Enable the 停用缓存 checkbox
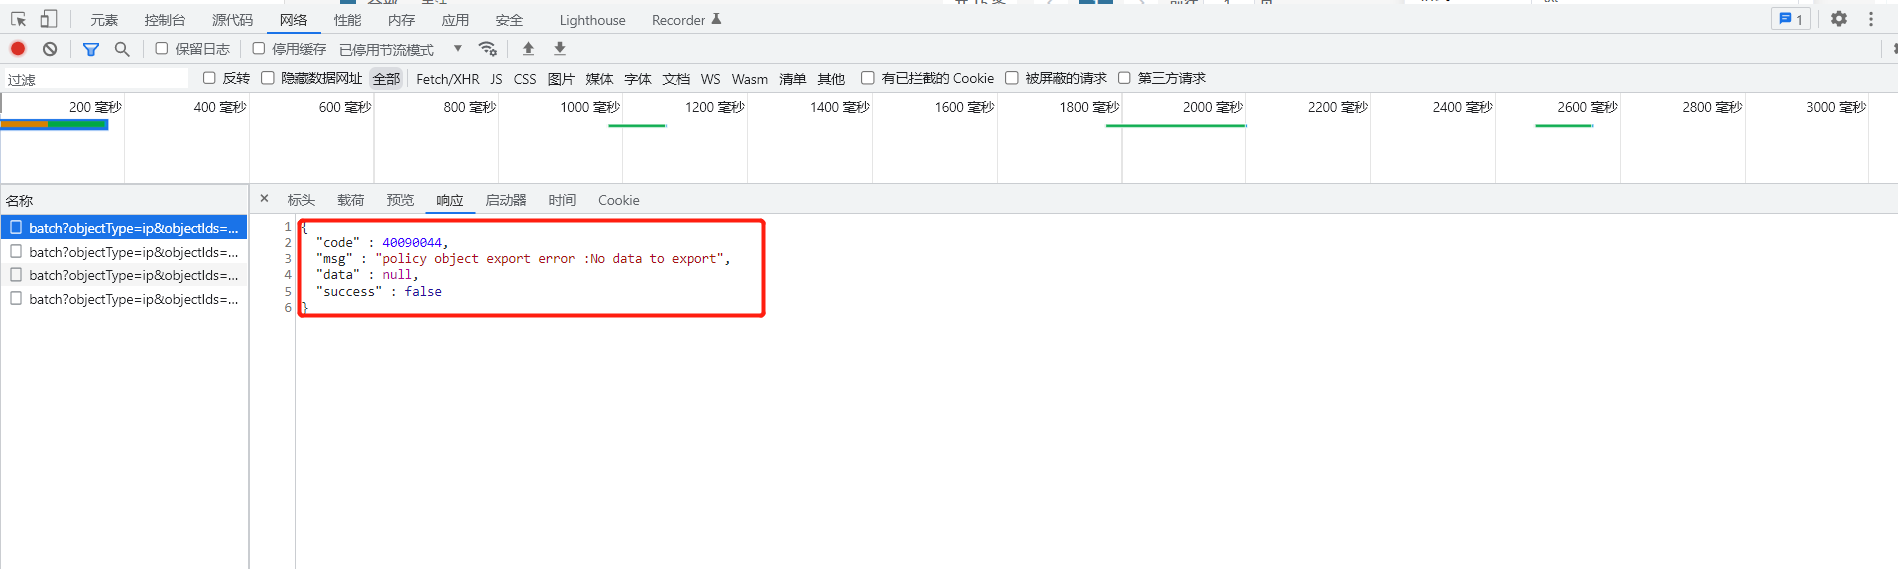This screenshot has height=569, width=1898. (259, 49)
